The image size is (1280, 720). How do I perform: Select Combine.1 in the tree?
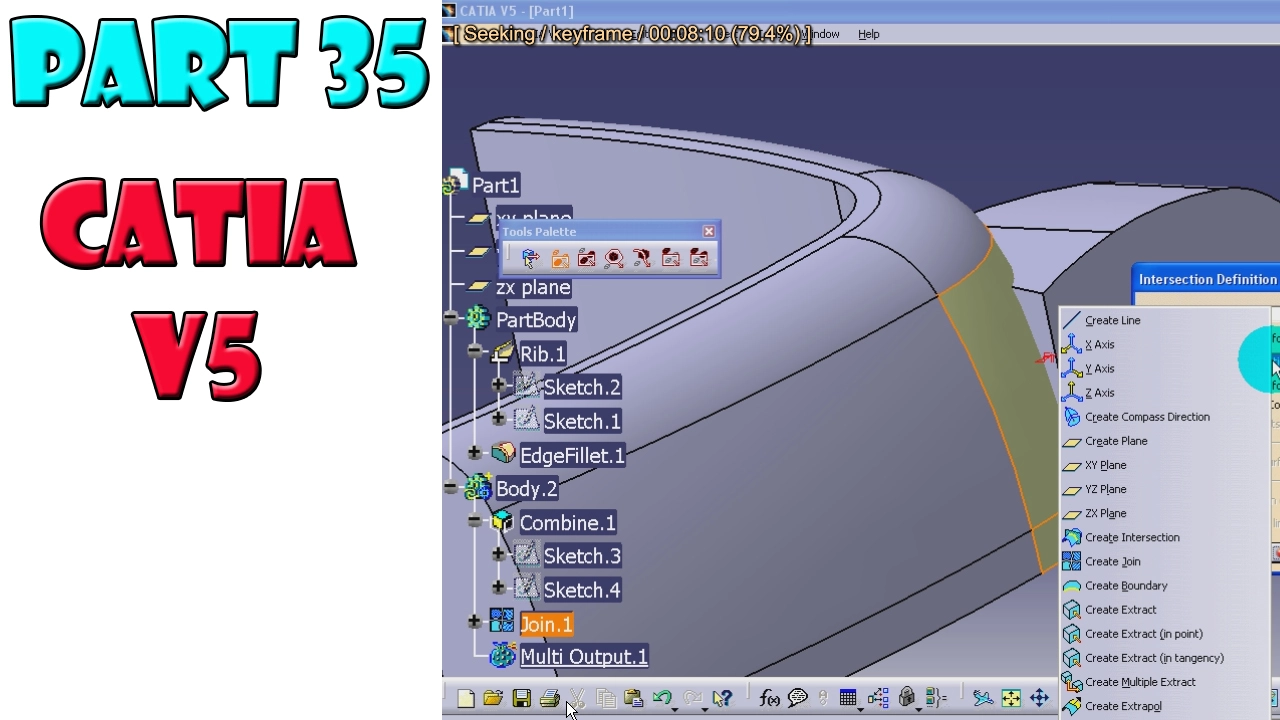pos(567,523)
